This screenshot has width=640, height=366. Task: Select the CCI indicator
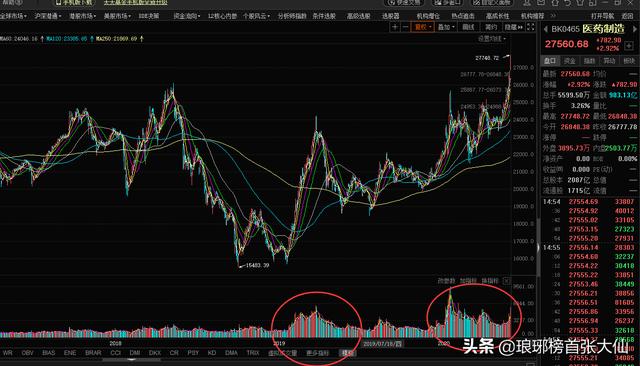(116, 353)
